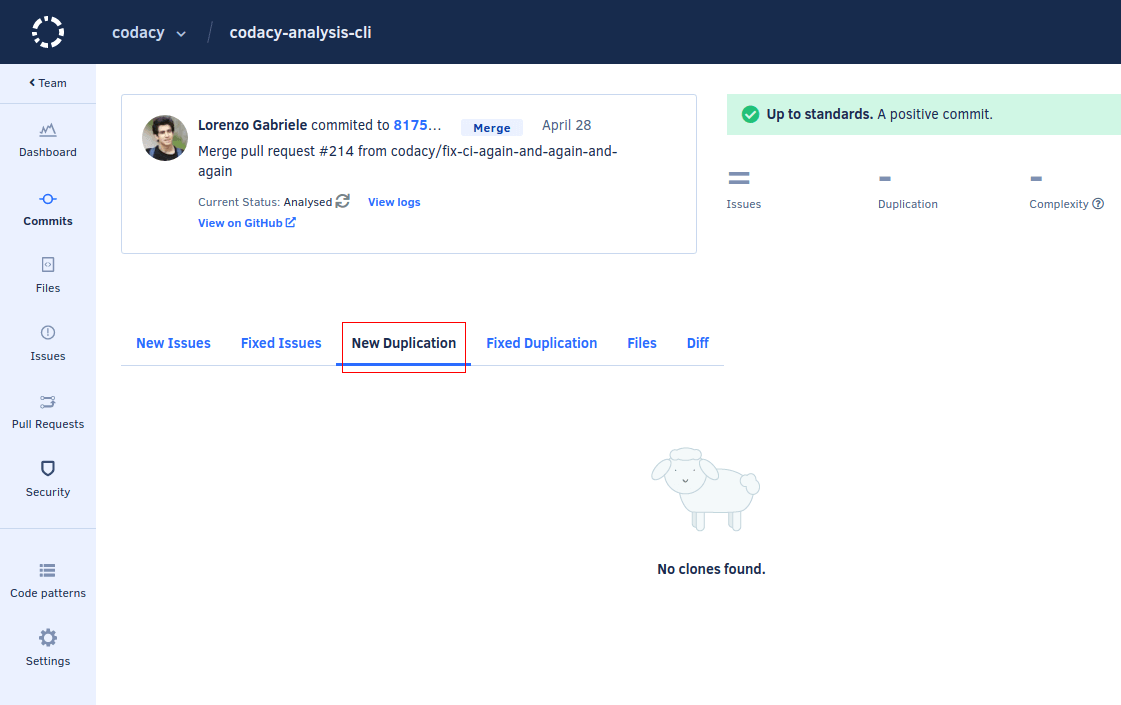Click the 8175 commit hash link
Screen dimensions: 1121x705
coord(417,125)
